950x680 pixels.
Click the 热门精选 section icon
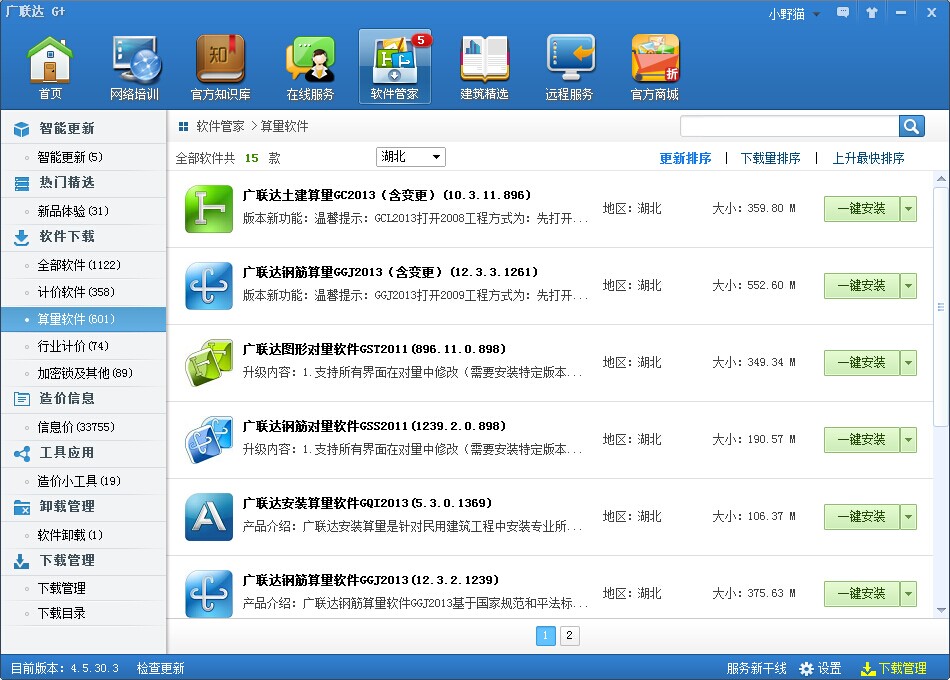[x=21, y=183]
